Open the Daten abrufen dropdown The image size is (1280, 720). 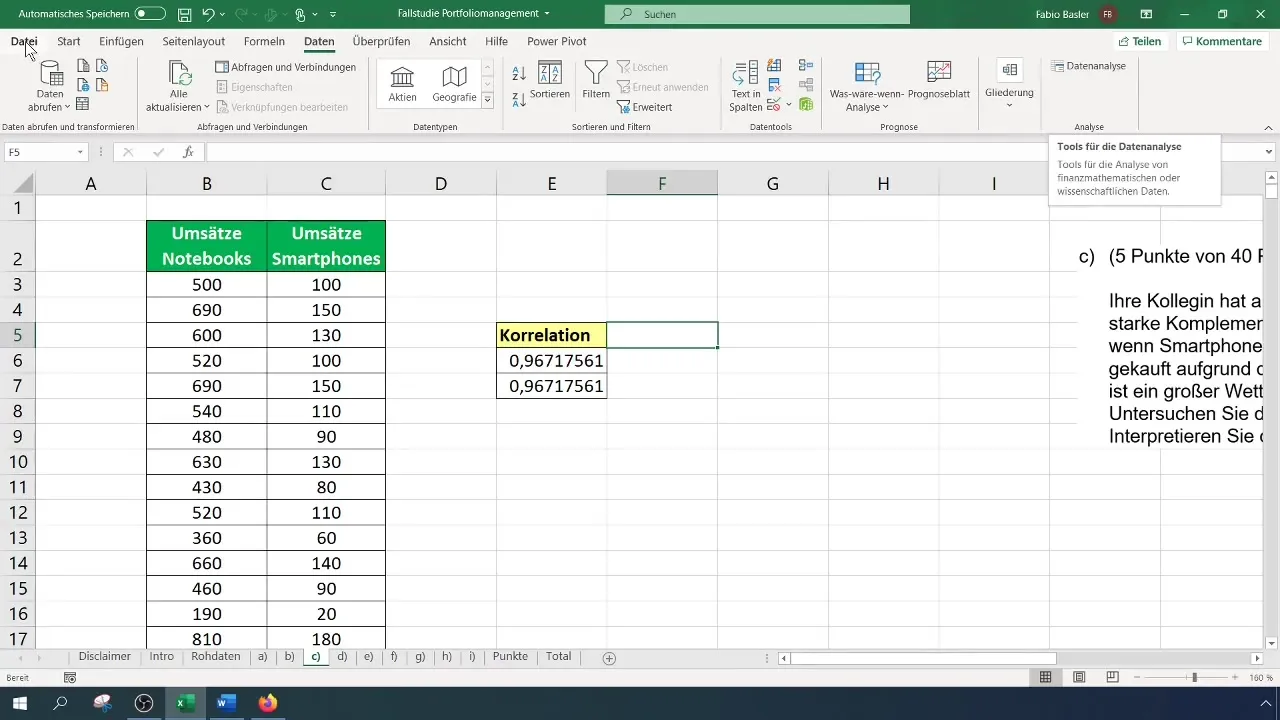[50, 88]
